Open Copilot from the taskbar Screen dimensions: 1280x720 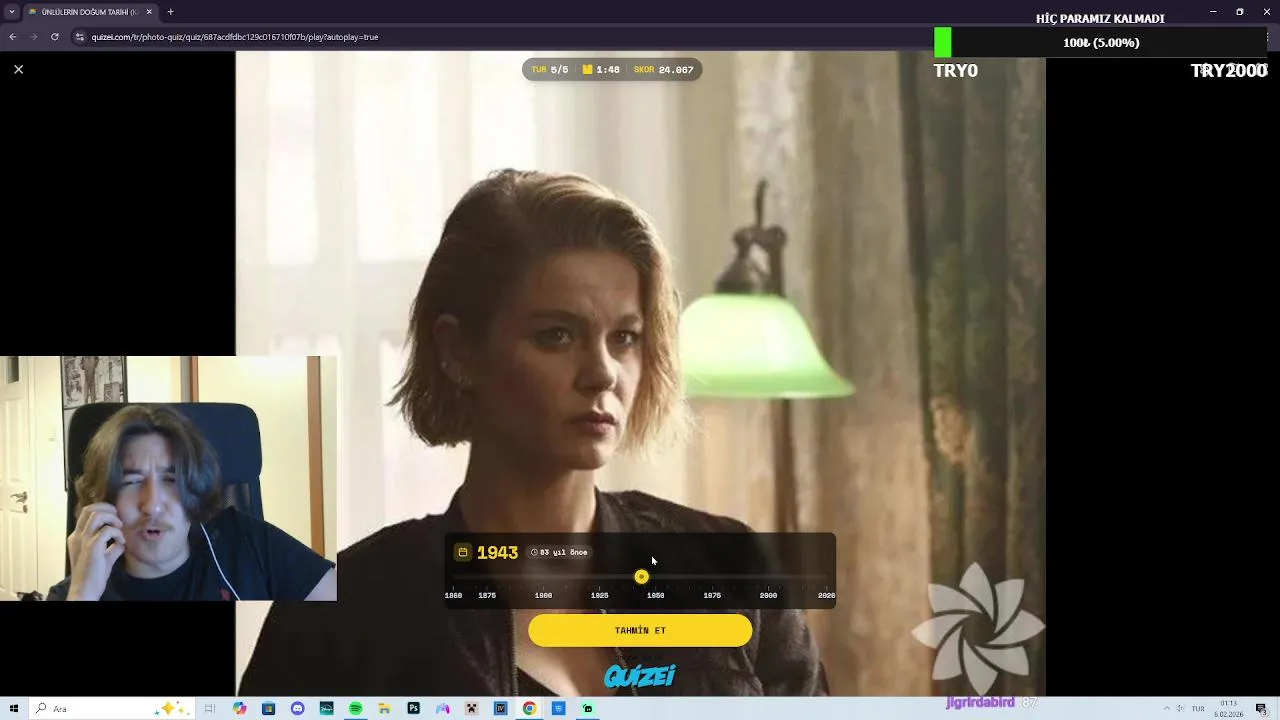[x=239, y=708]
